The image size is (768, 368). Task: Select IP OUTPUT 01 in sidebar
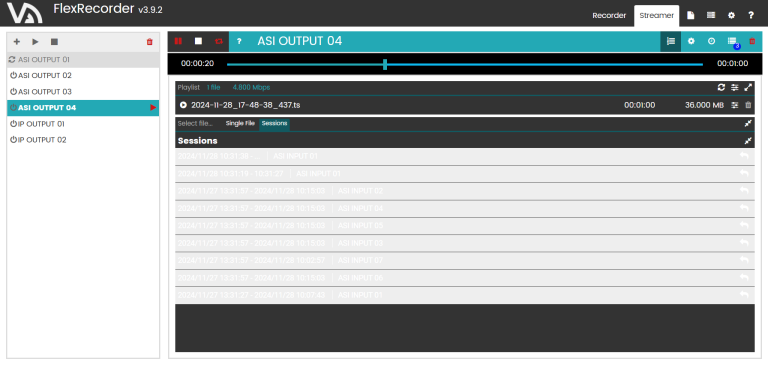[83, 124]
